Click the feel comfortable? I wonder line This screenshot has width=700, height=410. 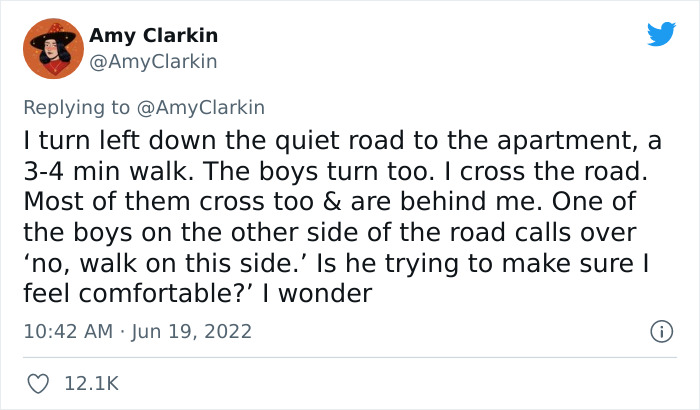tap(197, 294)
